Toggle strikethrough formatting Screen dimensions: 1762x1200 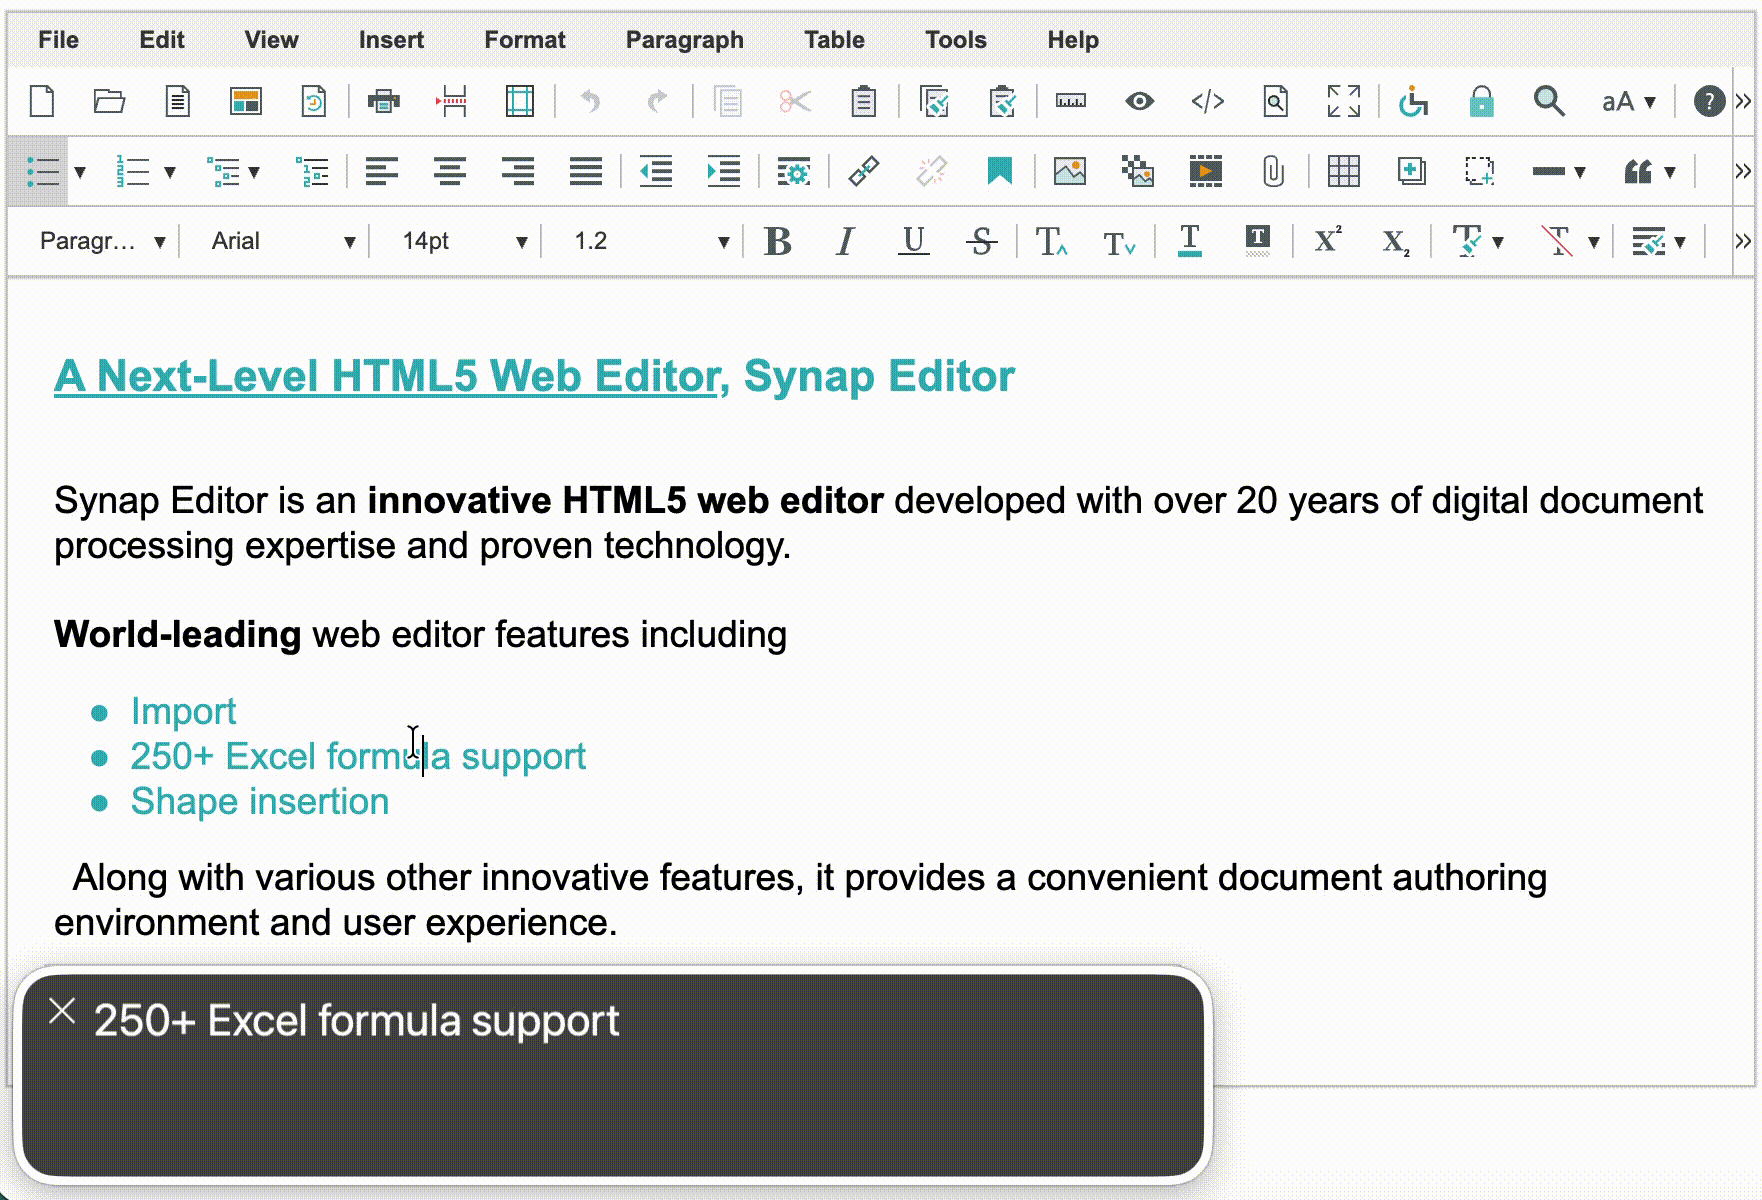coord(981,241)
